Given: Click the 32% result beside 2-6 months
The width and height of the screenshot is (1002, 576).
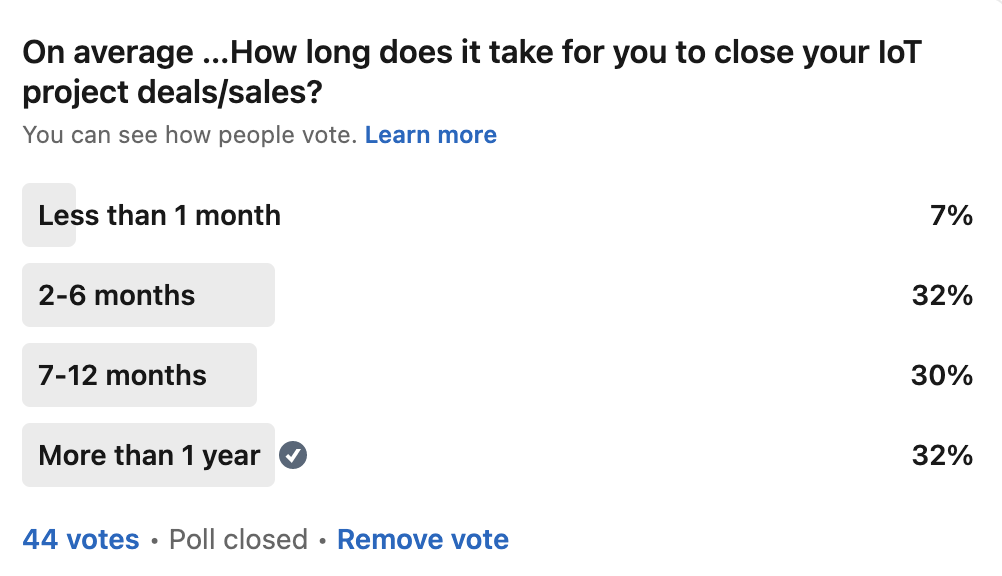Looking at the screenshot, I should pos(942,296).
